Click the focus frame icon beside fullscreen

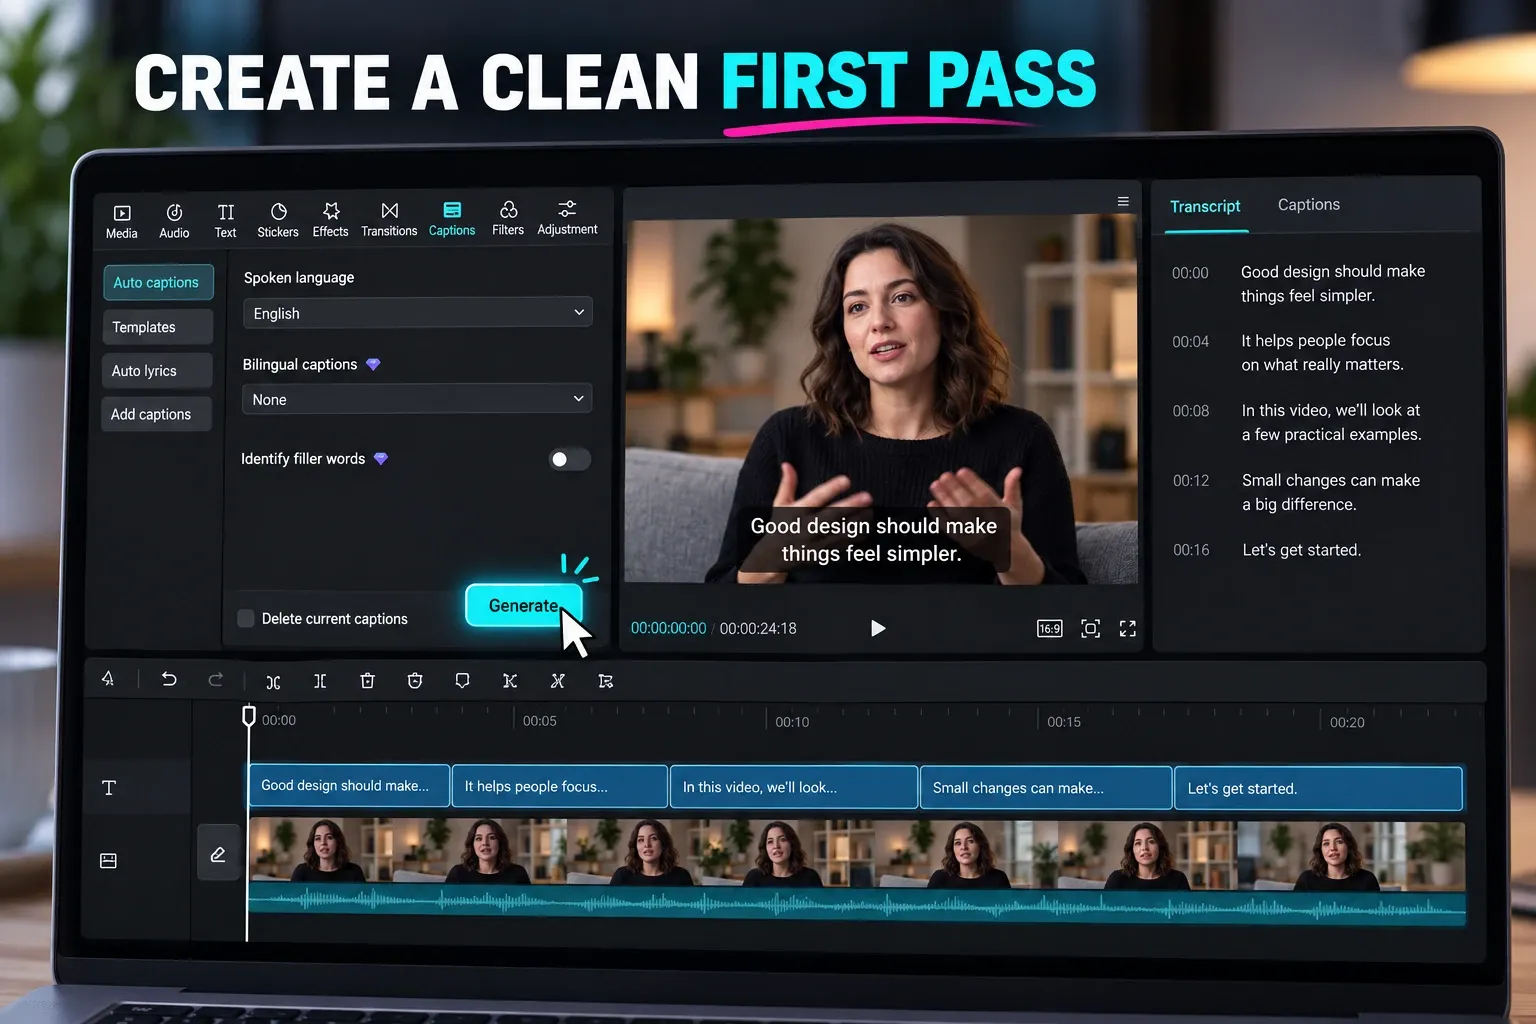(x=1091, y=628)
